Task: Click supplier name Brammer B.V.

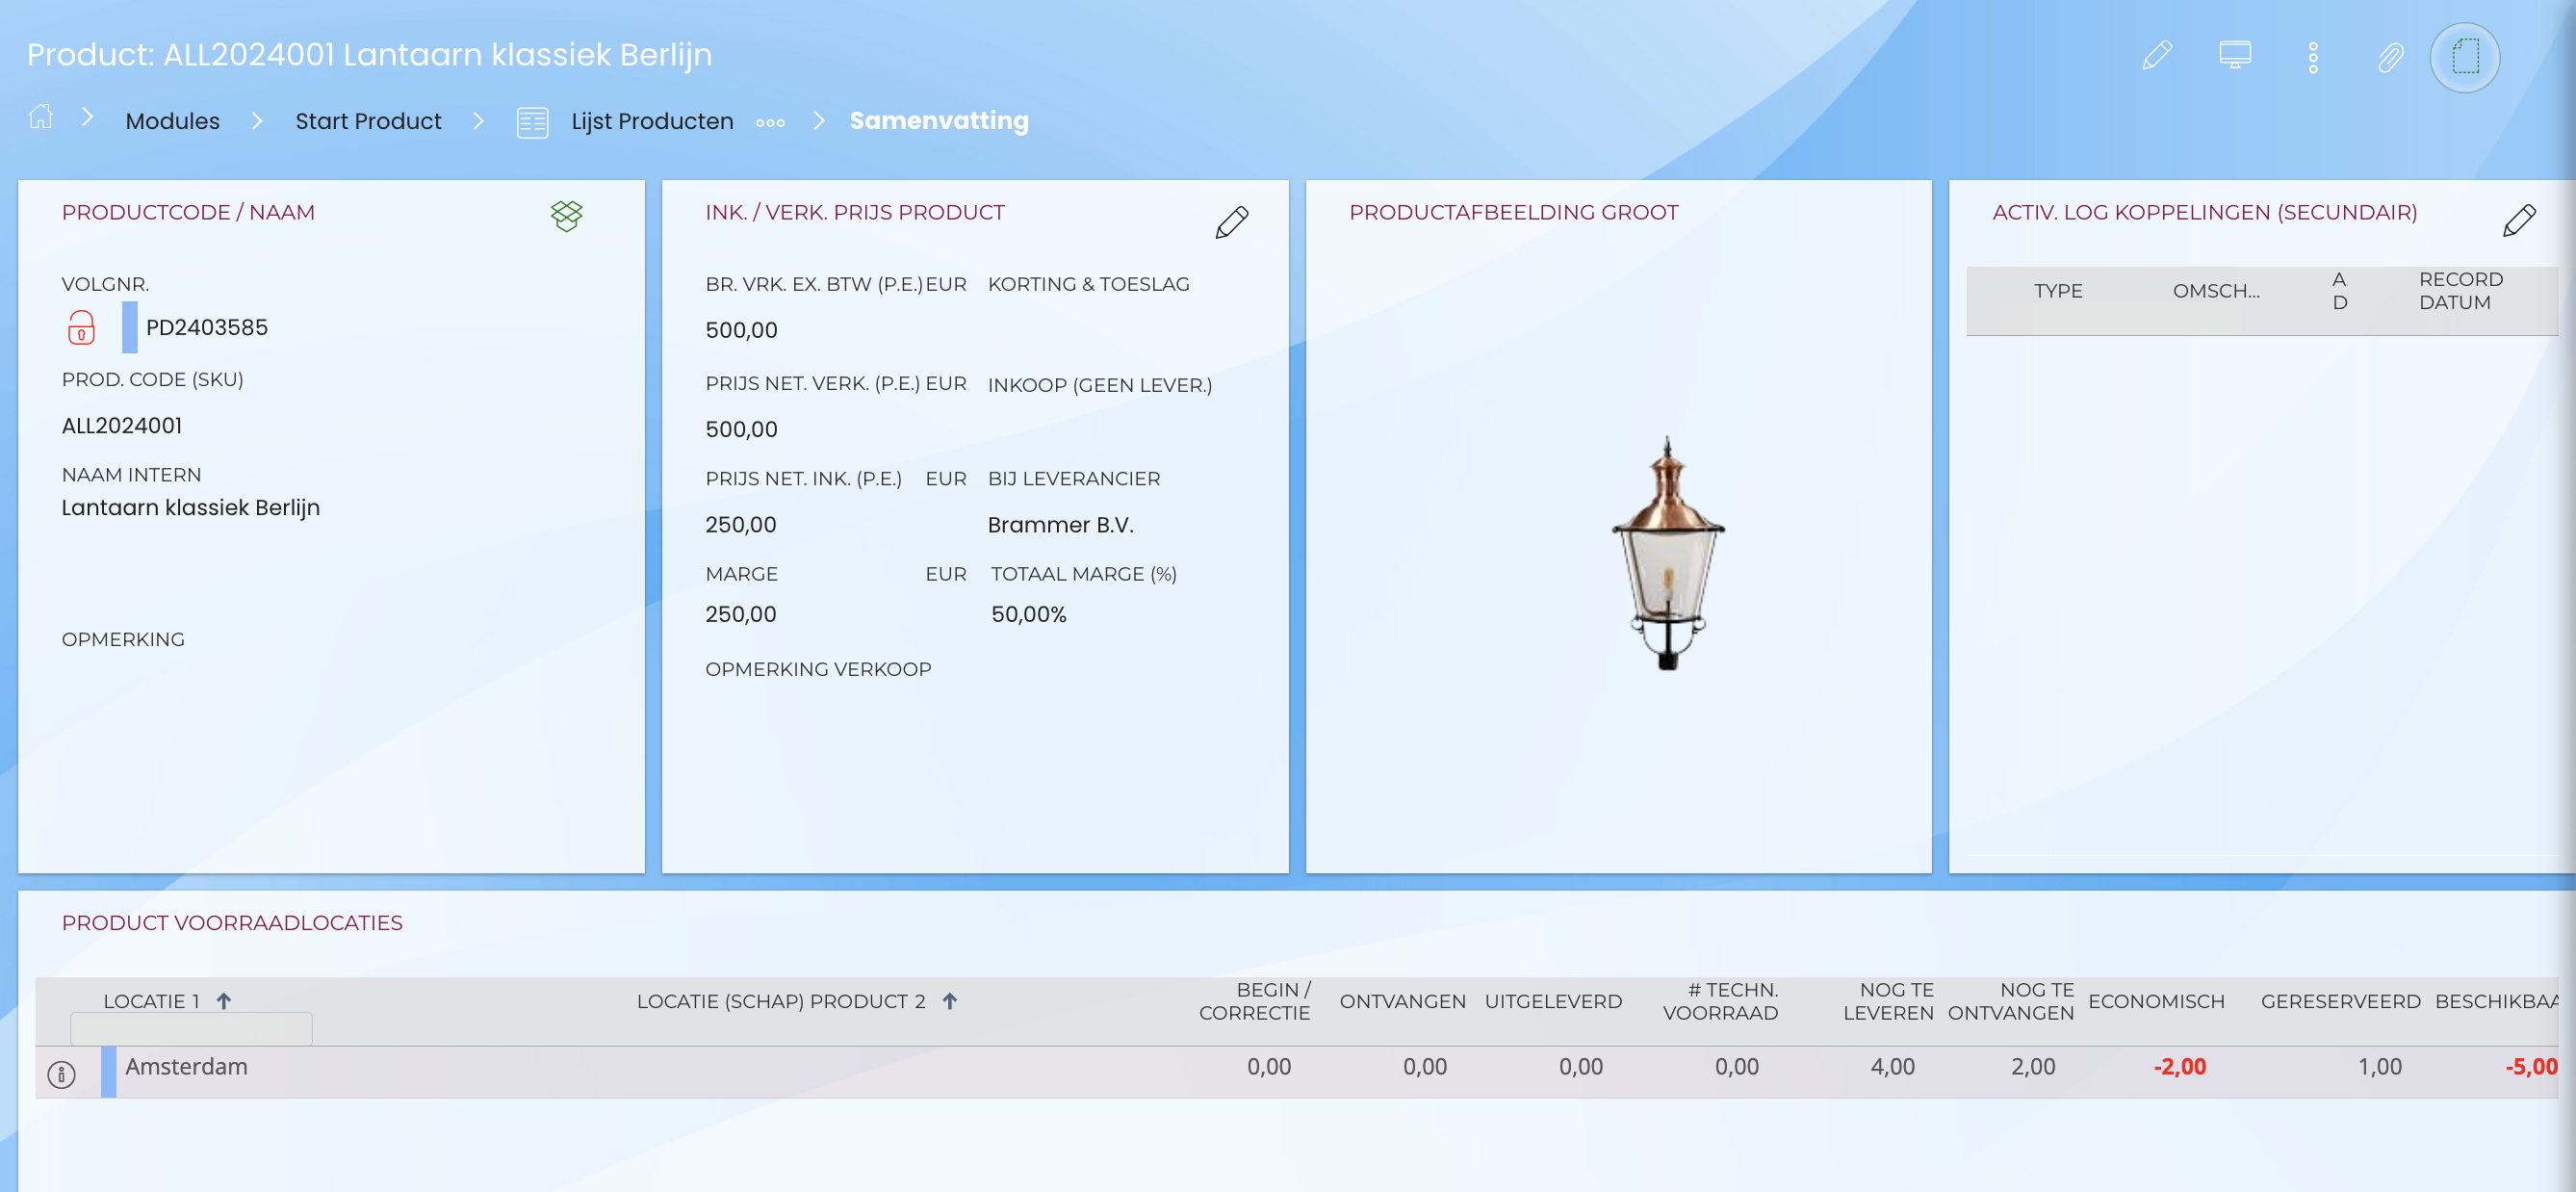Action: [1060, 525]
